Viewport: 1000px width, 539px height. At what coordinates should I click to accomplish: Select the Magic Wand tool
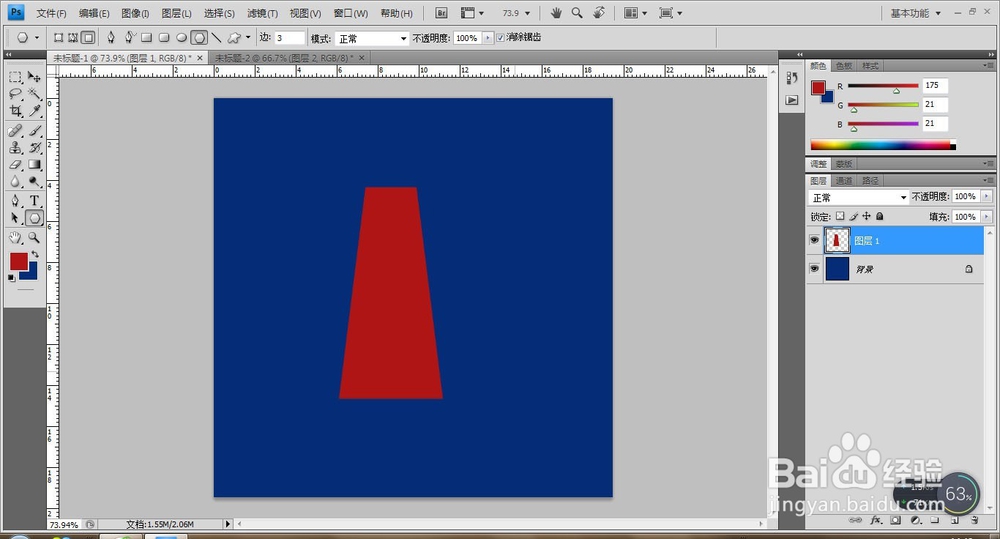tap(34, 94)
